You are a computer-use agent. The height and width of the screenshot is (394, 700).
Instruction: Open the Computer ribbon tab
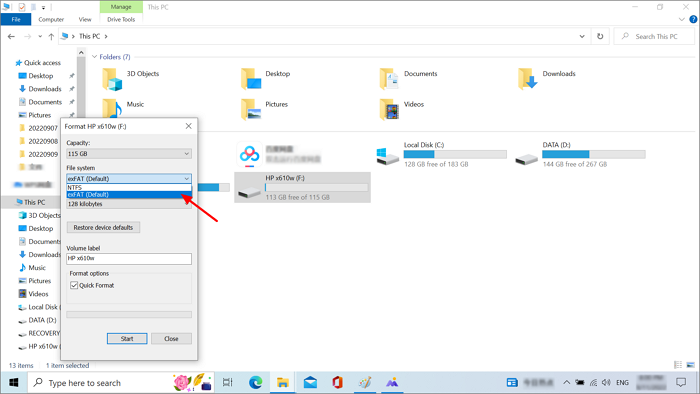pyautogui.click(x=51, y=20)
